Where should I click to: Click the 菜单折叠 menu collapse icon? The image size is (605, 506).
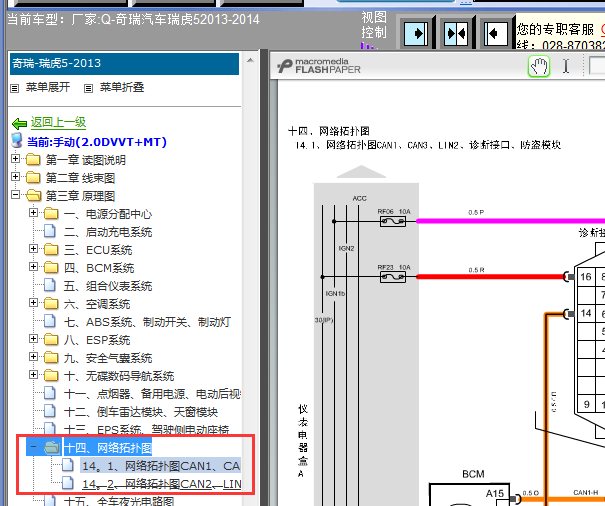click(88, 88)
